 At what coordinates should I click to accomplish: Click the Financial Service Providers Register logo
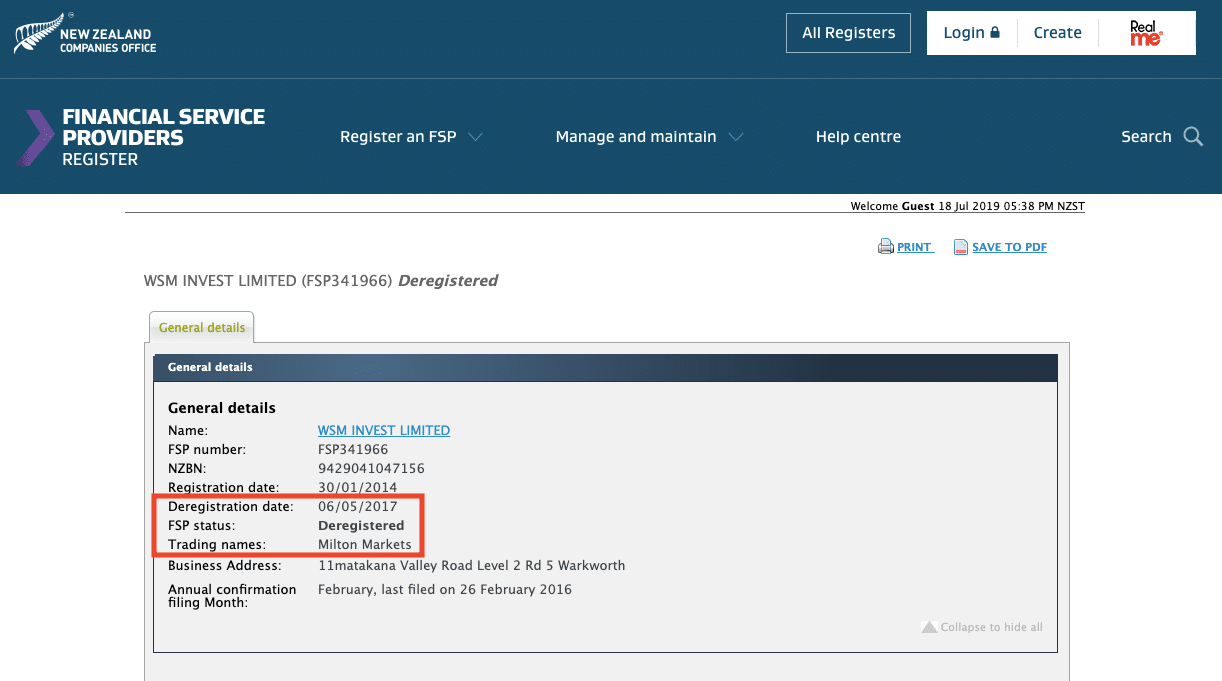pyautogui.click(x=140, y=137)
